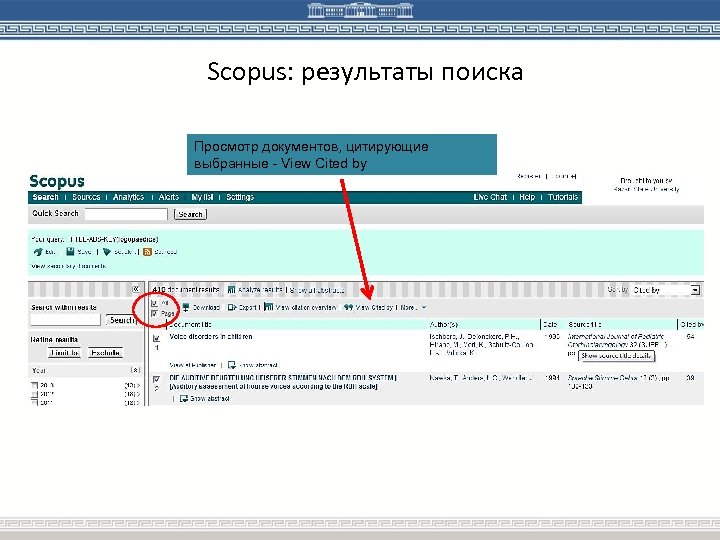Click the Search within results input field
Screen dimensions: 720x540
click(65, 320)
